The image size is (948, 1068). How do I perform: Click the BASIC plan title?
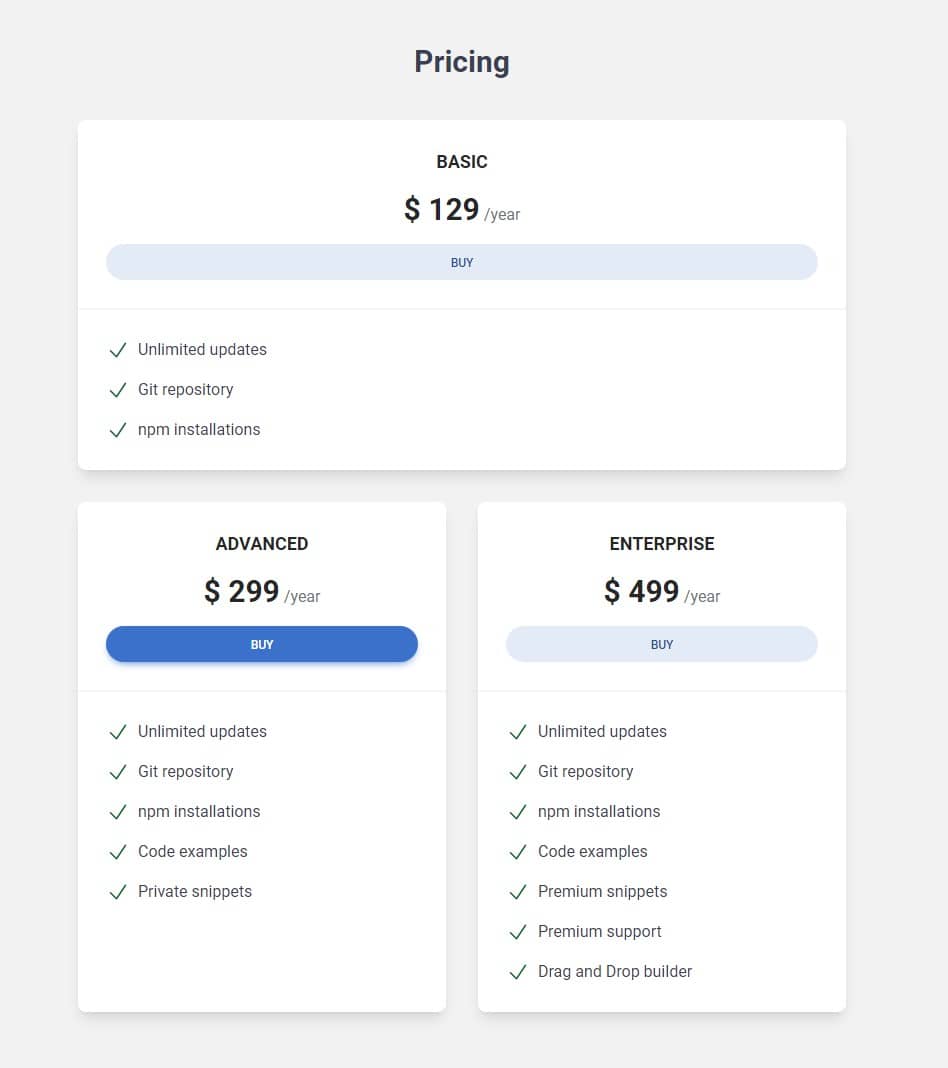tap(462, 162)
